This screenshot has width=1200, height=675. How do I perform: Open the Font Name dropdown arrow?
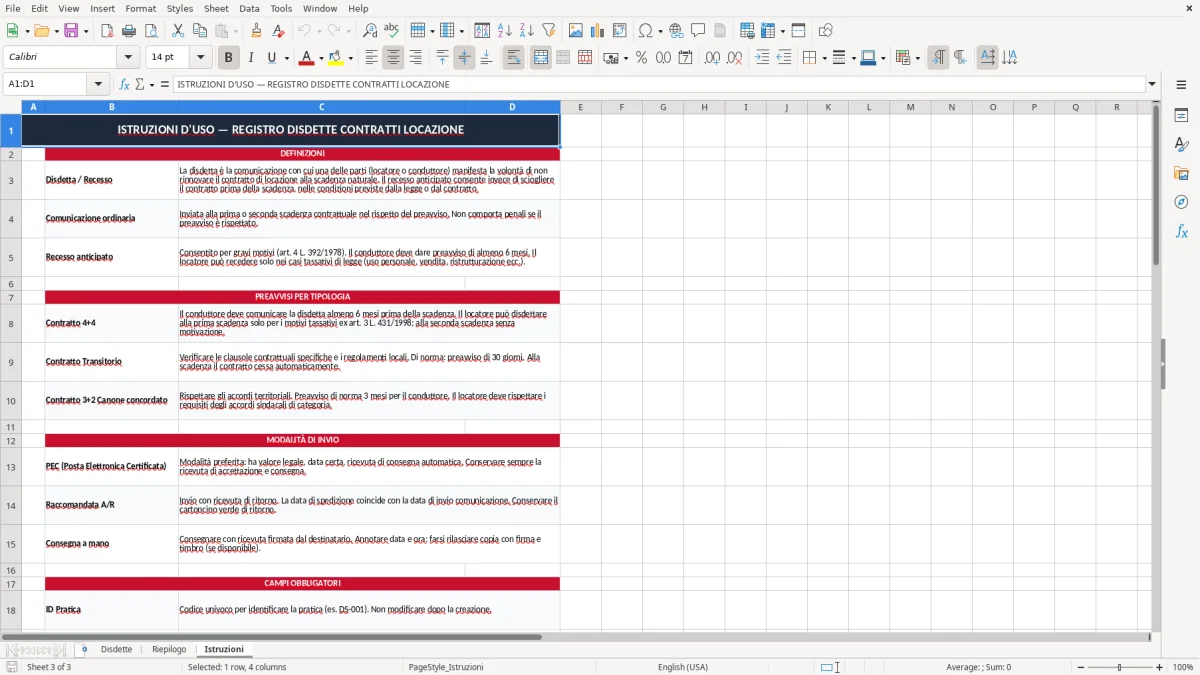coord(127,58)
